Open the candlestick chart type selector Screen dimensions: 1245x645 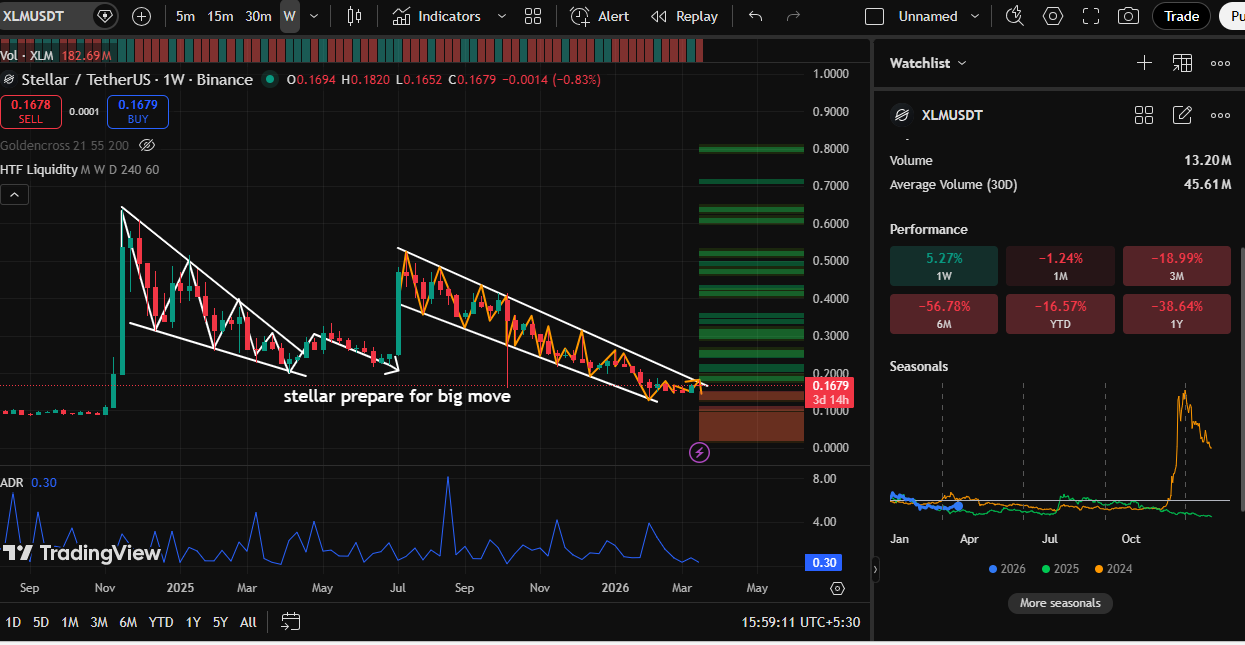click(354, 16)
